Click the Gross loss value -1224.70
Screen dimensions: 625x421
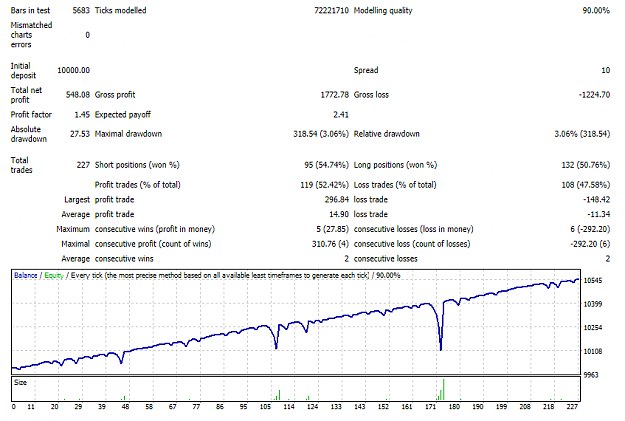pos(594,94)
